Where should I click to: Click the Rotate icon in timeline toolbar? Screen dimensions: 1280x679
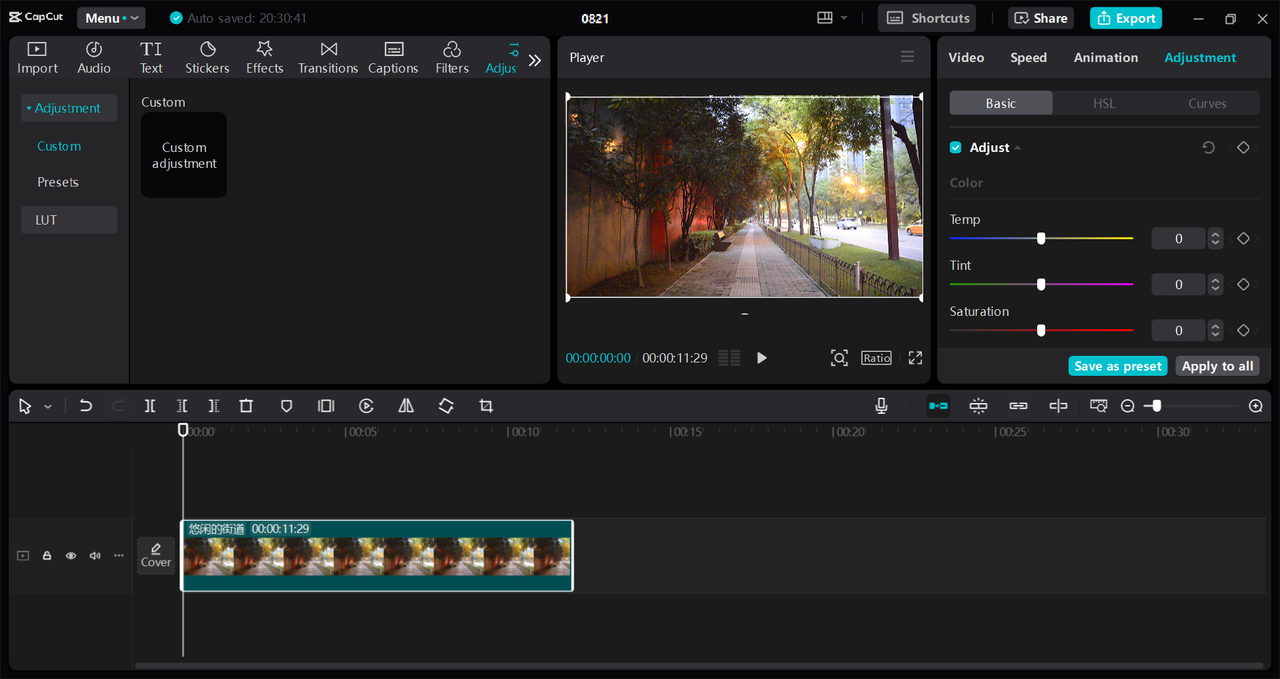pos(446,406)
